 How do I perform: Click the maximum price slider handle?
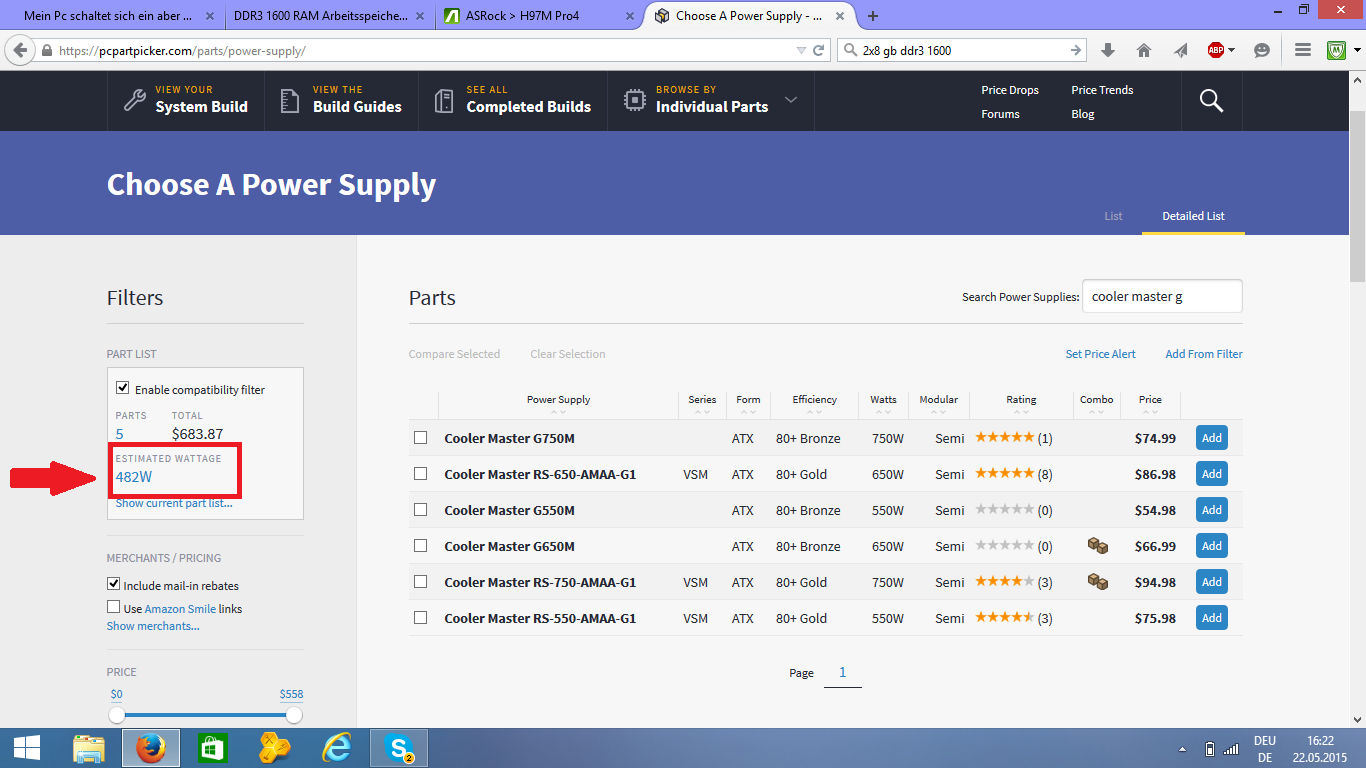[294, 715]
